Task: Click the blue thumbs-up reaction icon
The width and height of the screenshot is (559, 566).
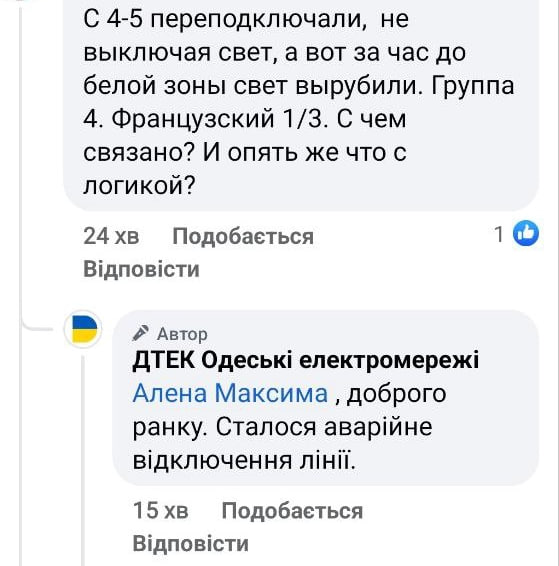Action: click(526, 234)
